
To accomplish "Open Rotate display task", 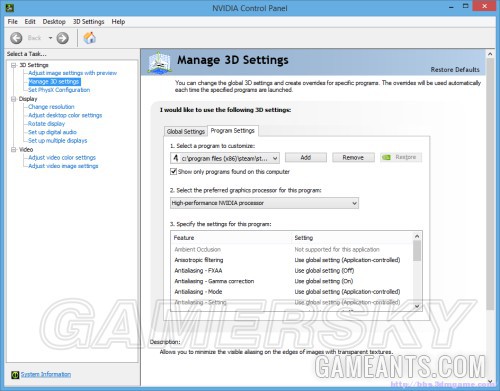I will [47, 124].
